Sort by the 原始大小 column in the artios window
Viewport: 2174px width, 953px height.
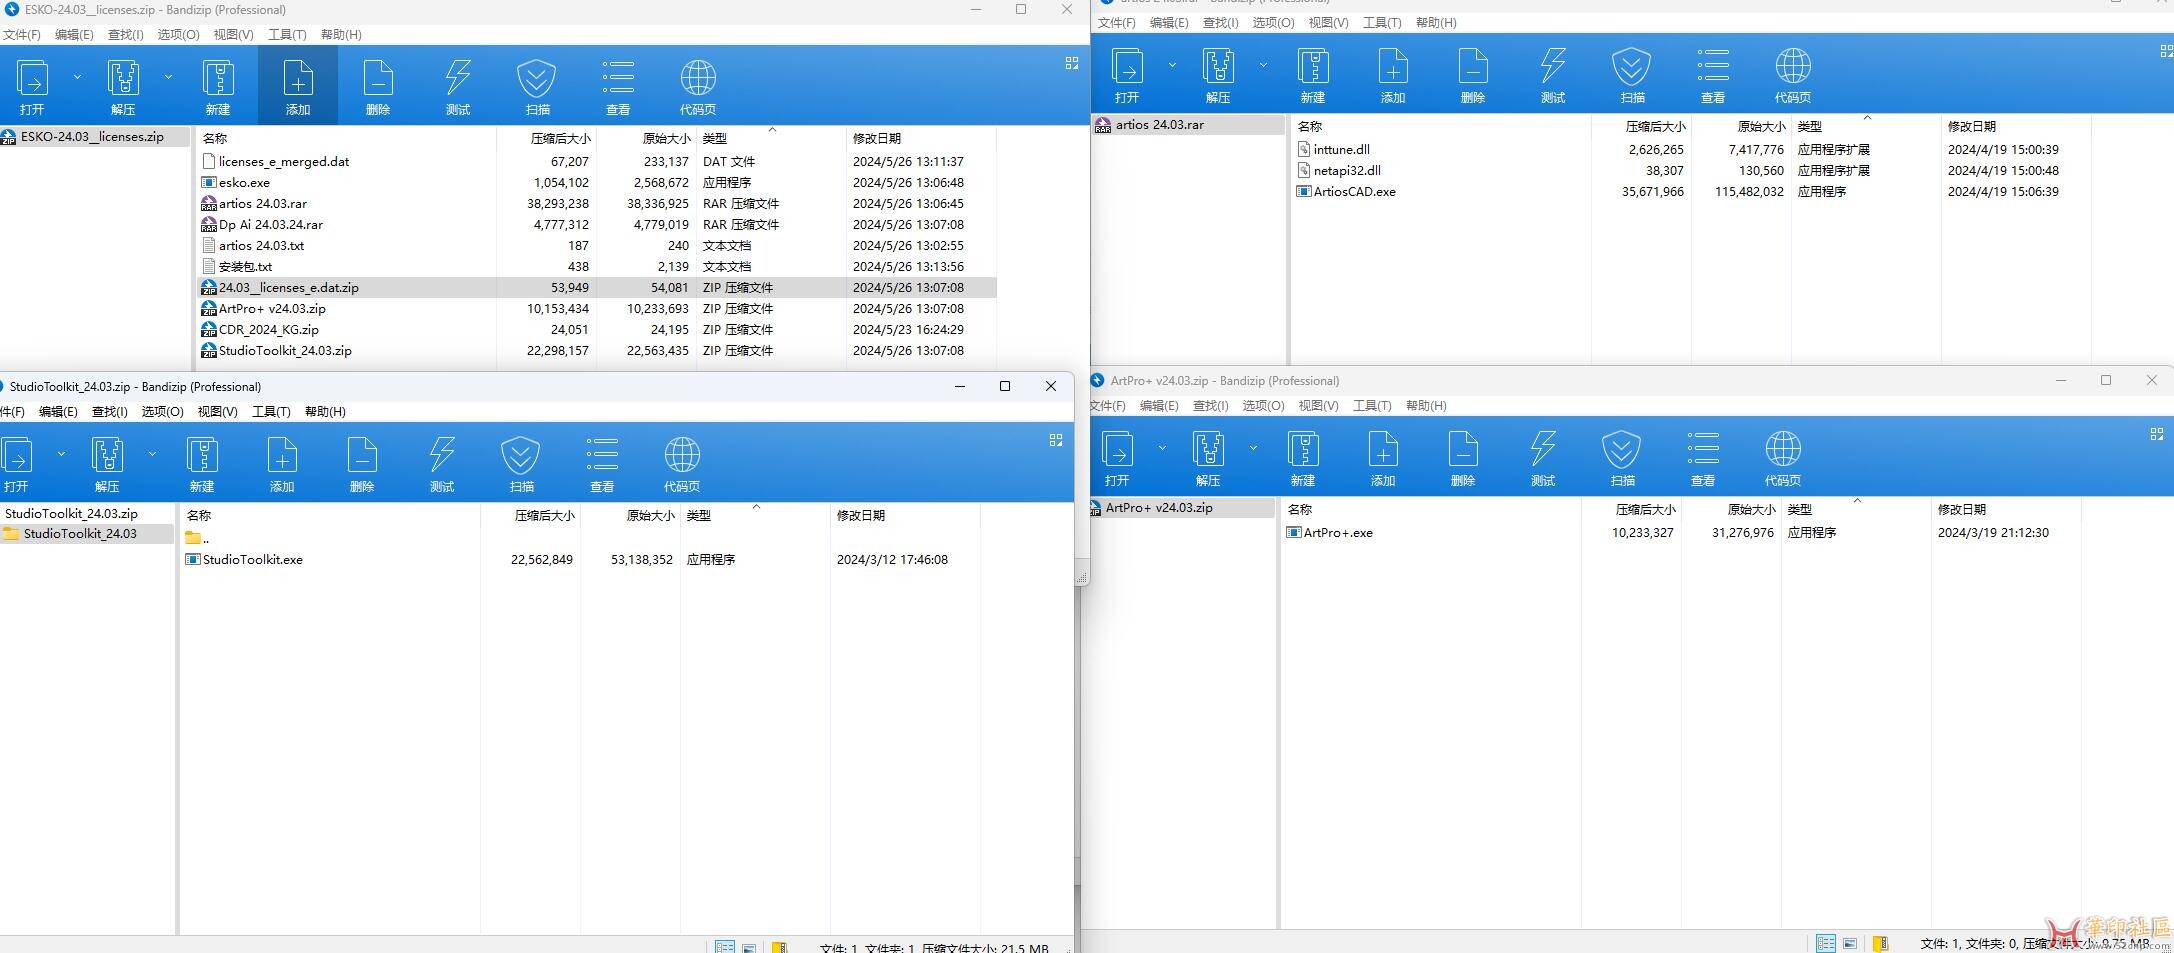(1760, 127)
